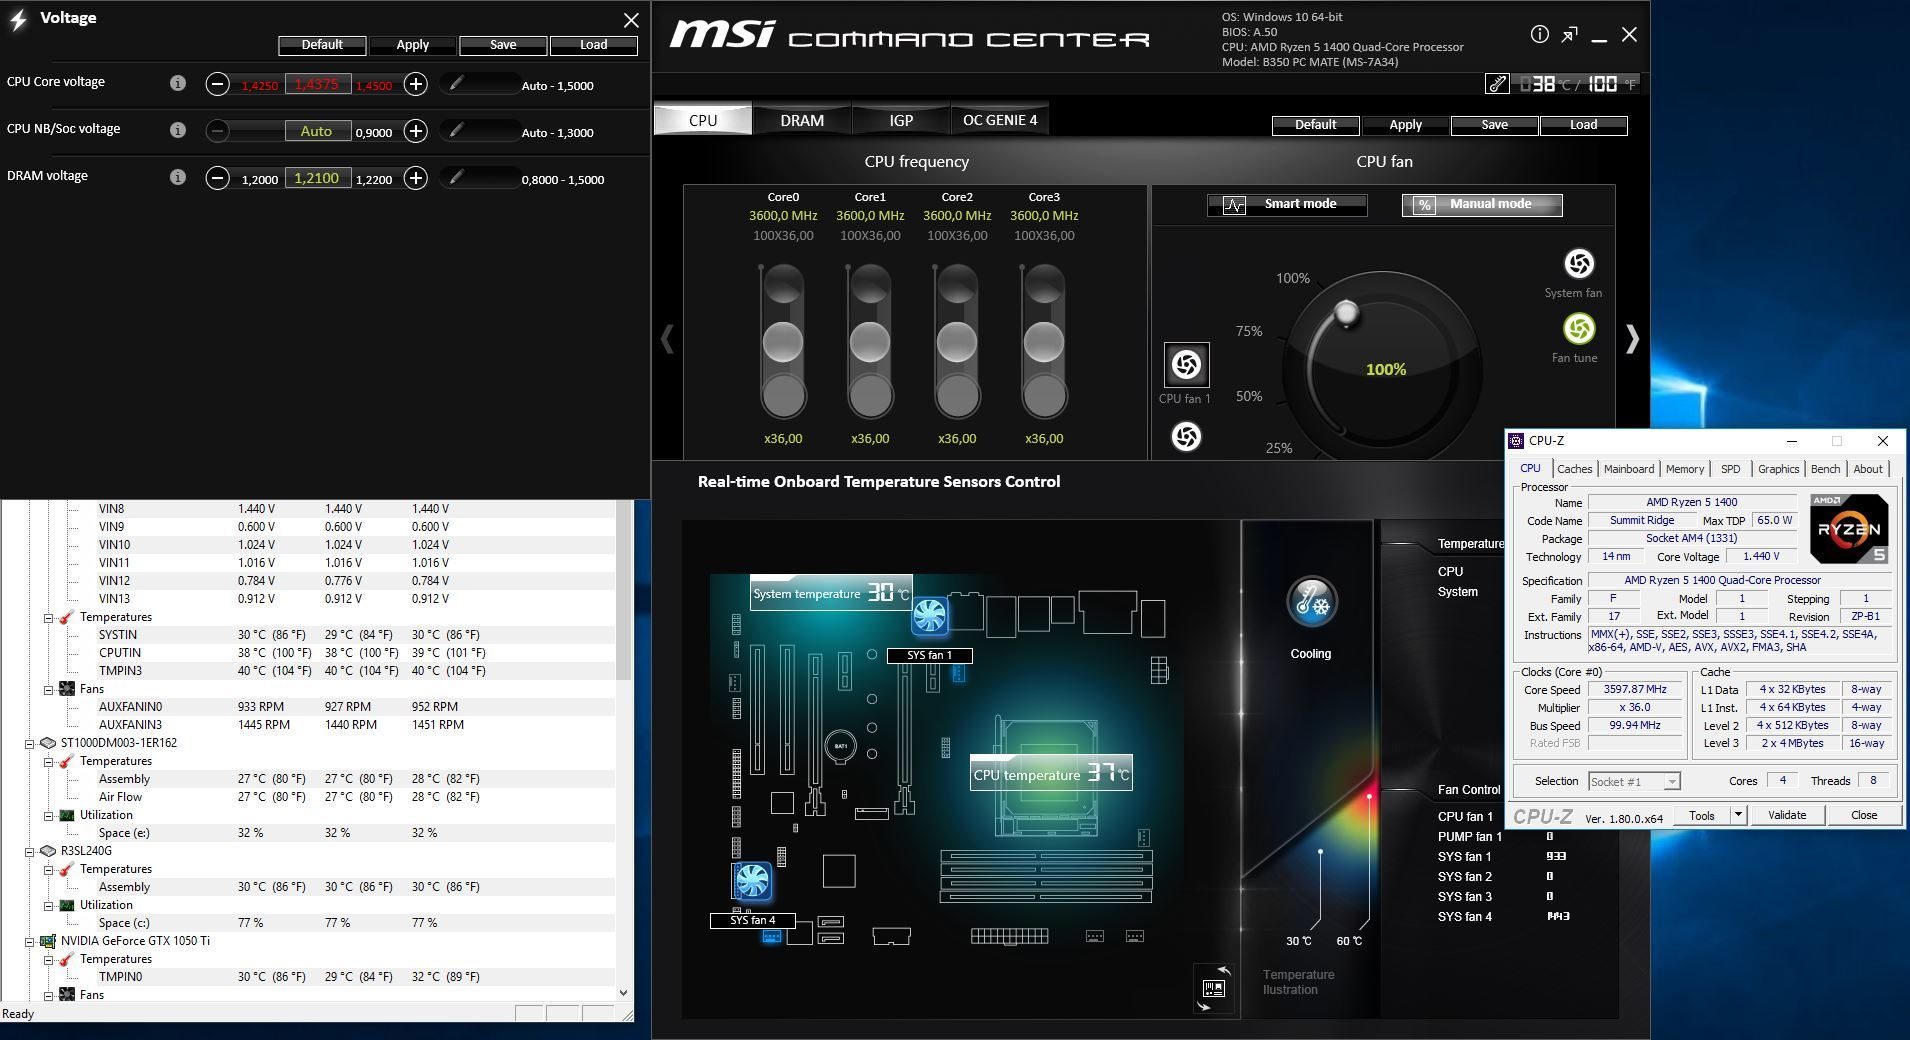Open the Caches tab in CPU-Z
1910x1040 pixels.
pos(1574,469)
